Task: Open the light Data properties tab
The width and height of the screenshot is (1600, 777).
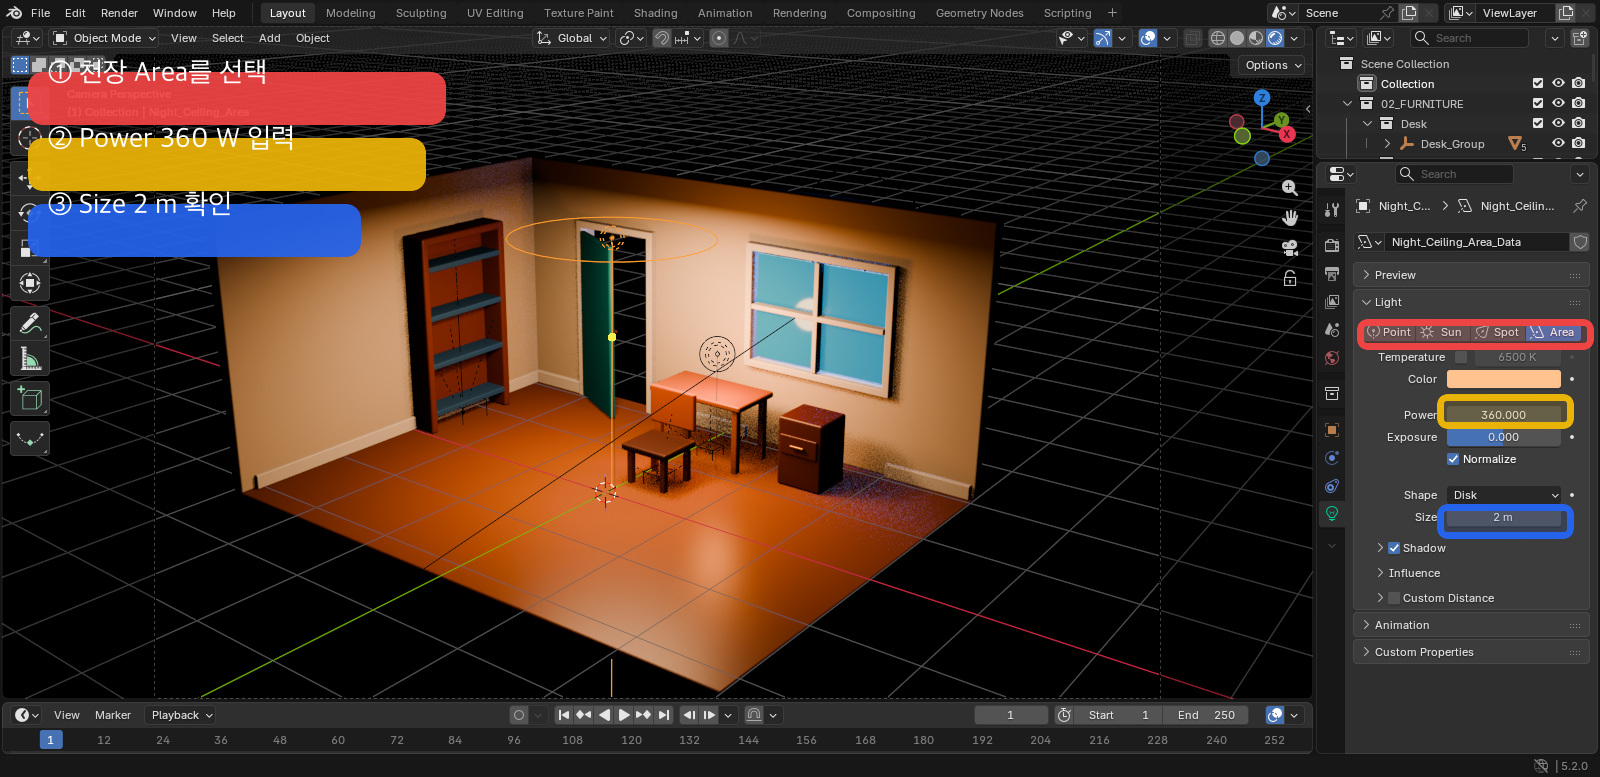Action: coord(1332,513)
